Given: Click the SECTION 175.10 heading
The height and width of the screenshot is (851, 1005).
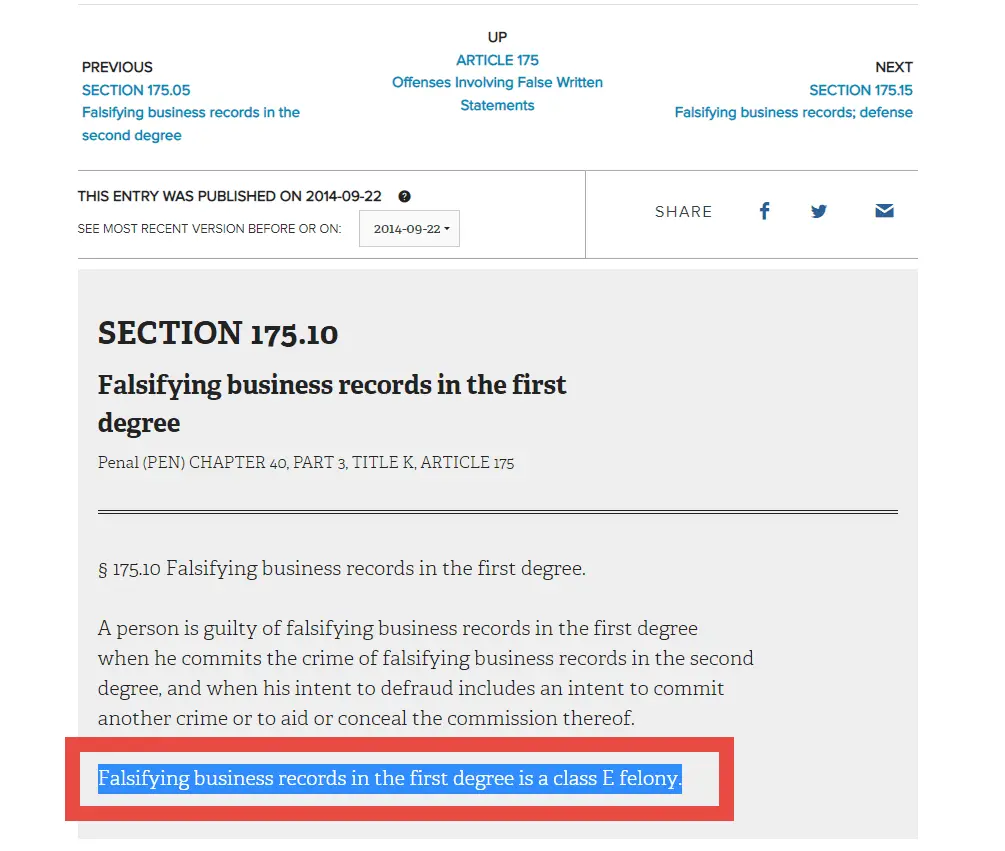Looking at the screenshot, I should point(218,334).
